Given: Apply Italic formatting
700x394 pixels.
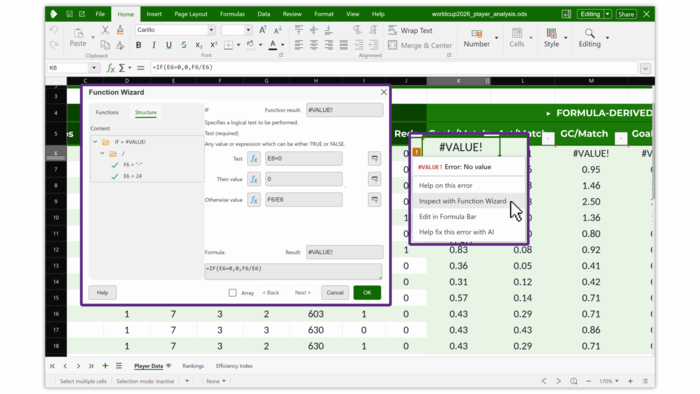Looking at the screenshot, I should (154, 45).
